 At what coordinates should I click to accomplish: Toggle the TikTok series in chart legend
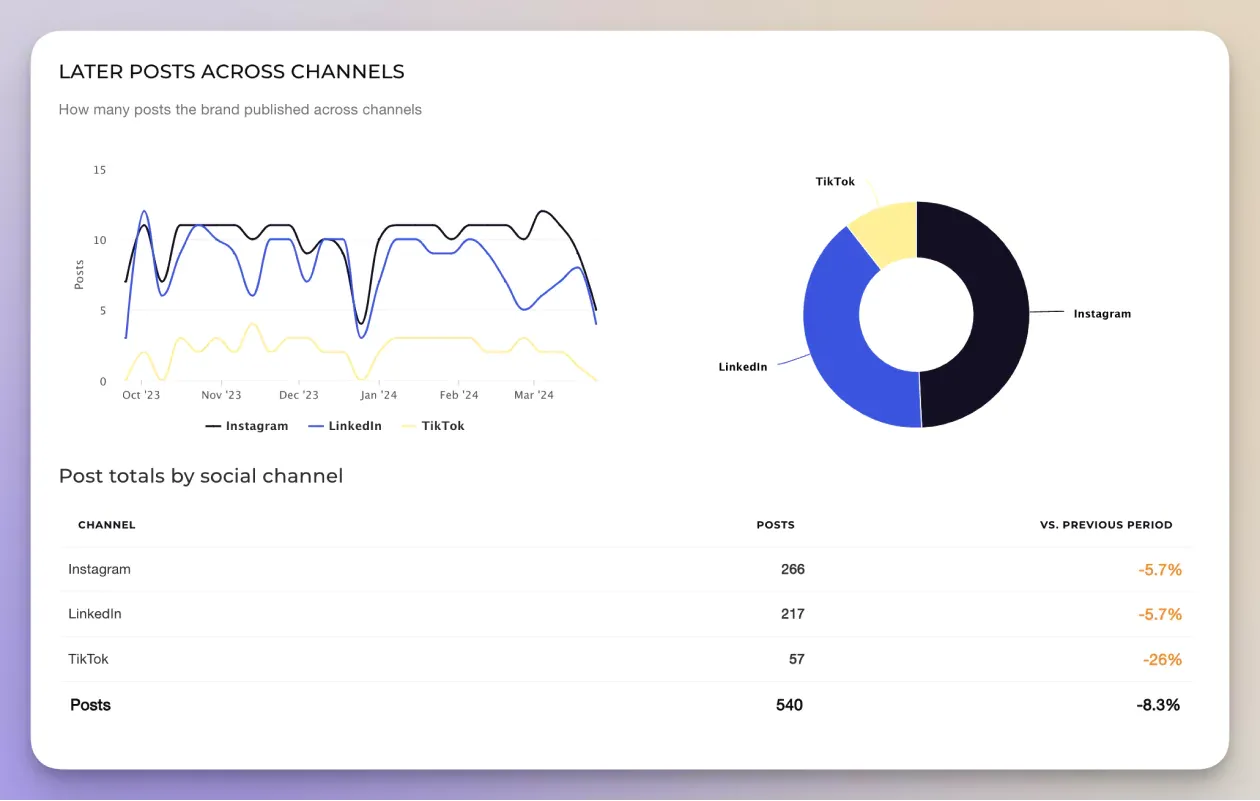tap(432, 426)
